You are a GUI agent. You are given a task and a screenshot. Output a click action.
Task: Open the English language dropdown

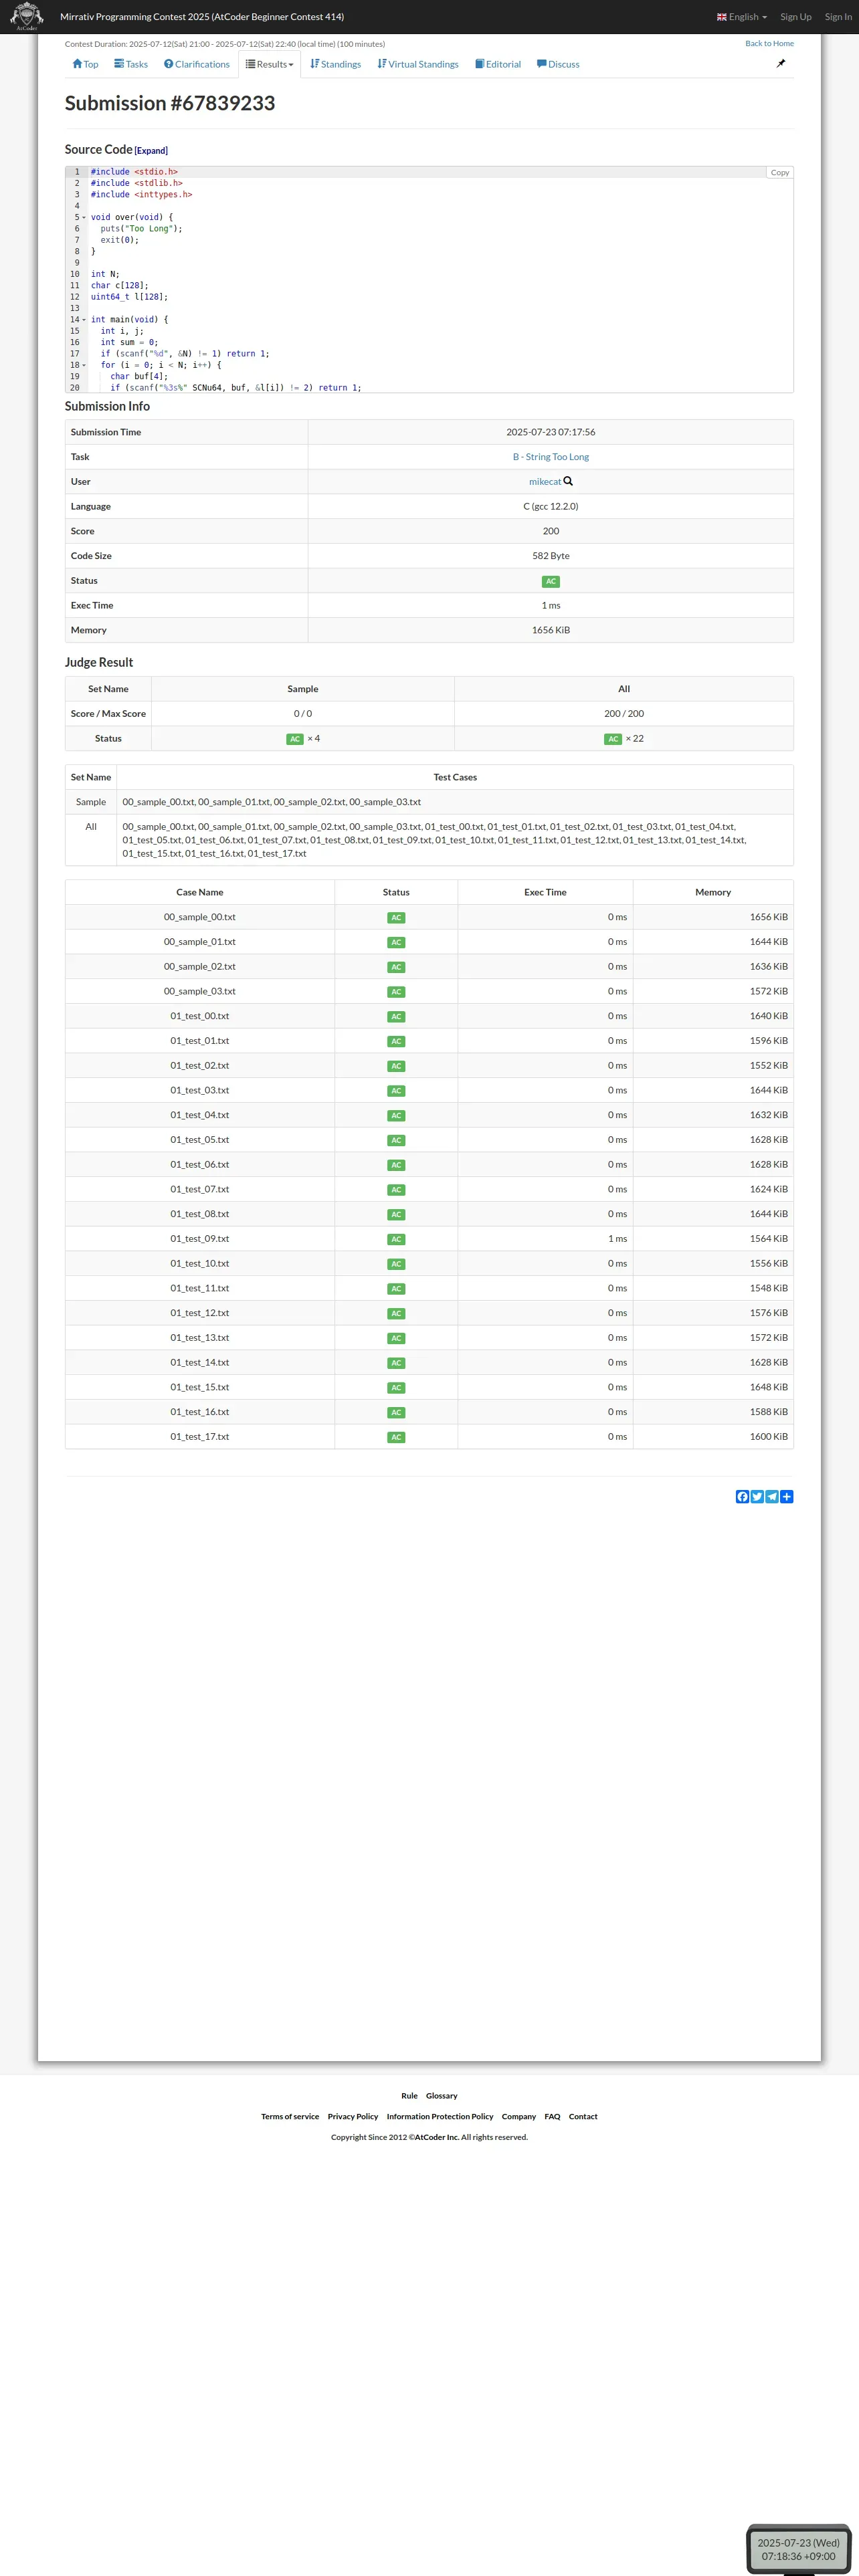742,17
